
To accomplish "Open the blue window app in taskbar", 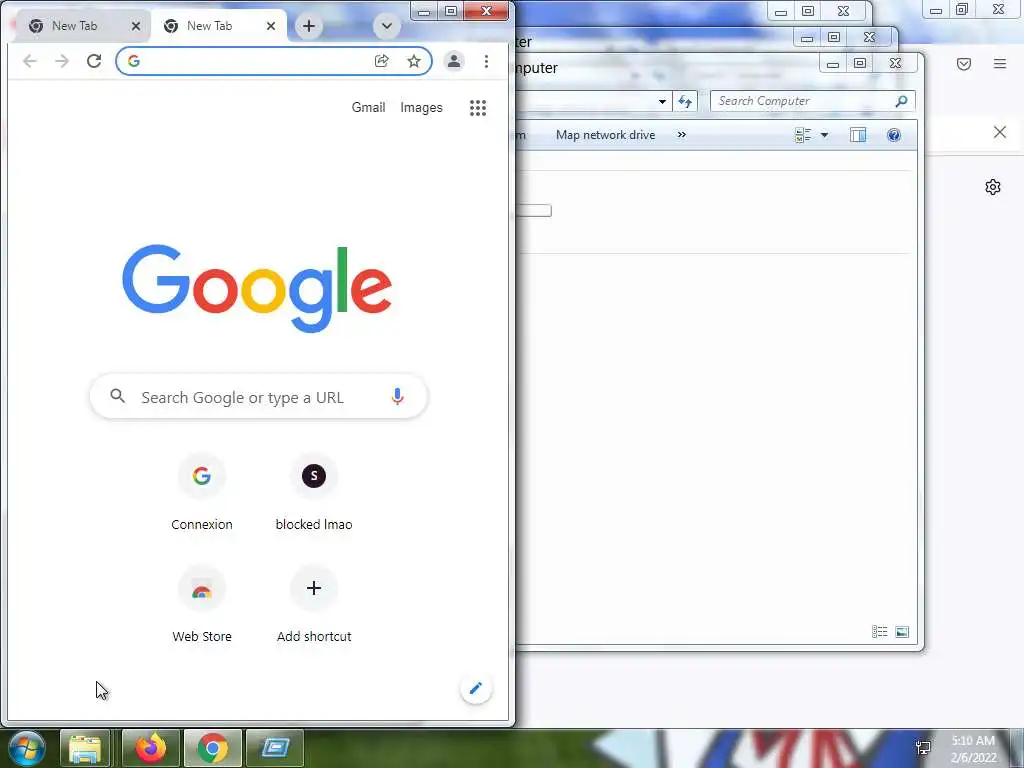I will 275,748.
